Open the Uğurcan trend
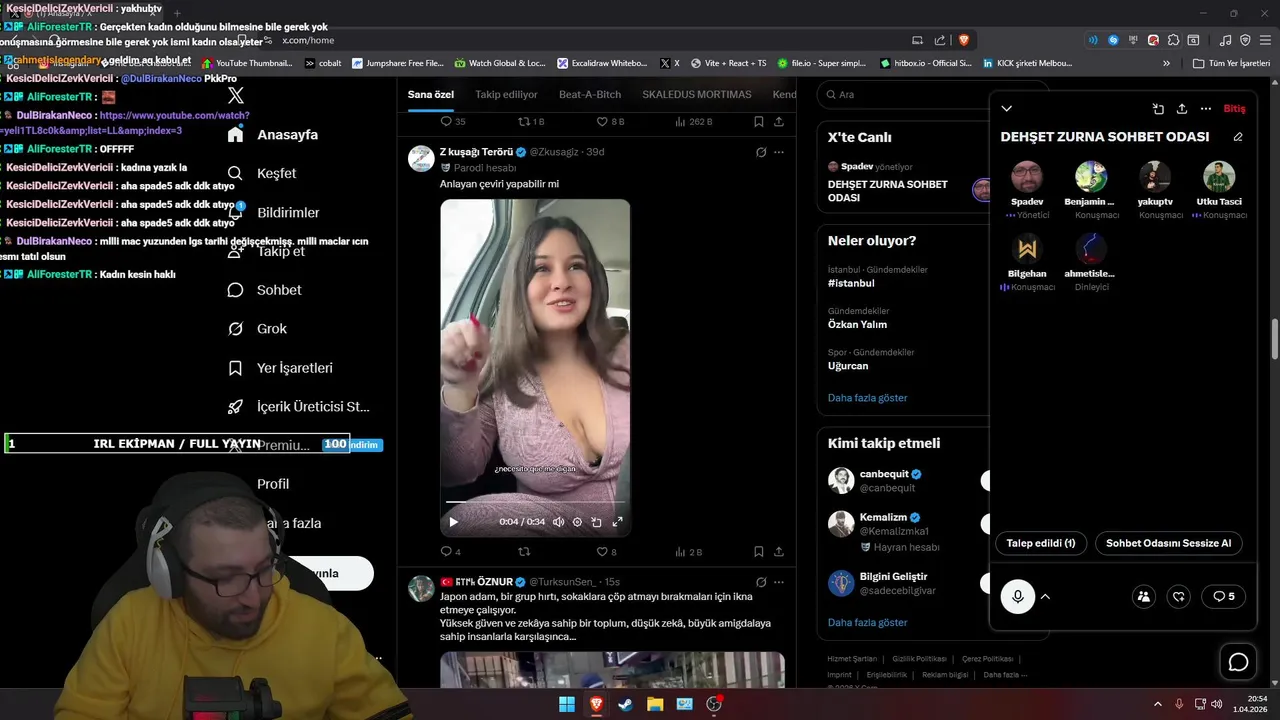 (848, 366)
